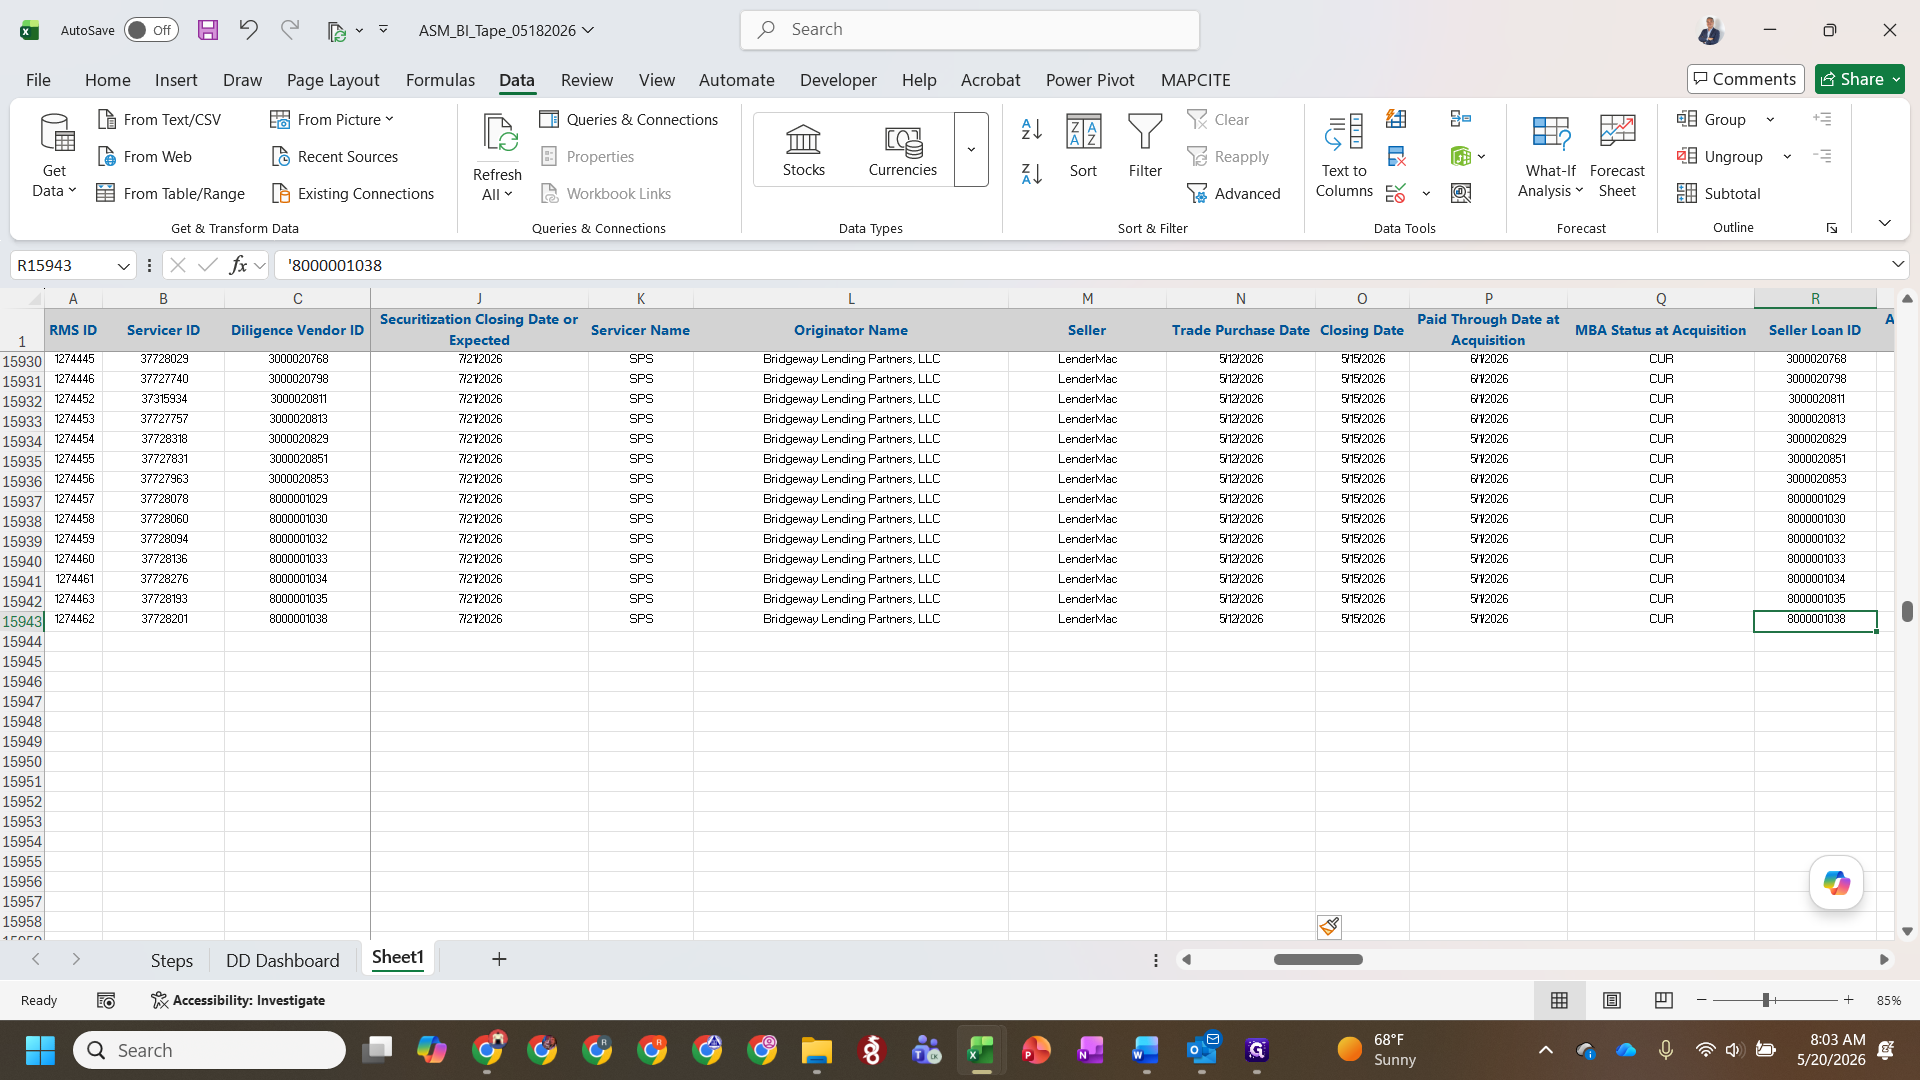The image size is (1920, 1080).
Task: Add a new sheet
Action: [x=499, y=959]
